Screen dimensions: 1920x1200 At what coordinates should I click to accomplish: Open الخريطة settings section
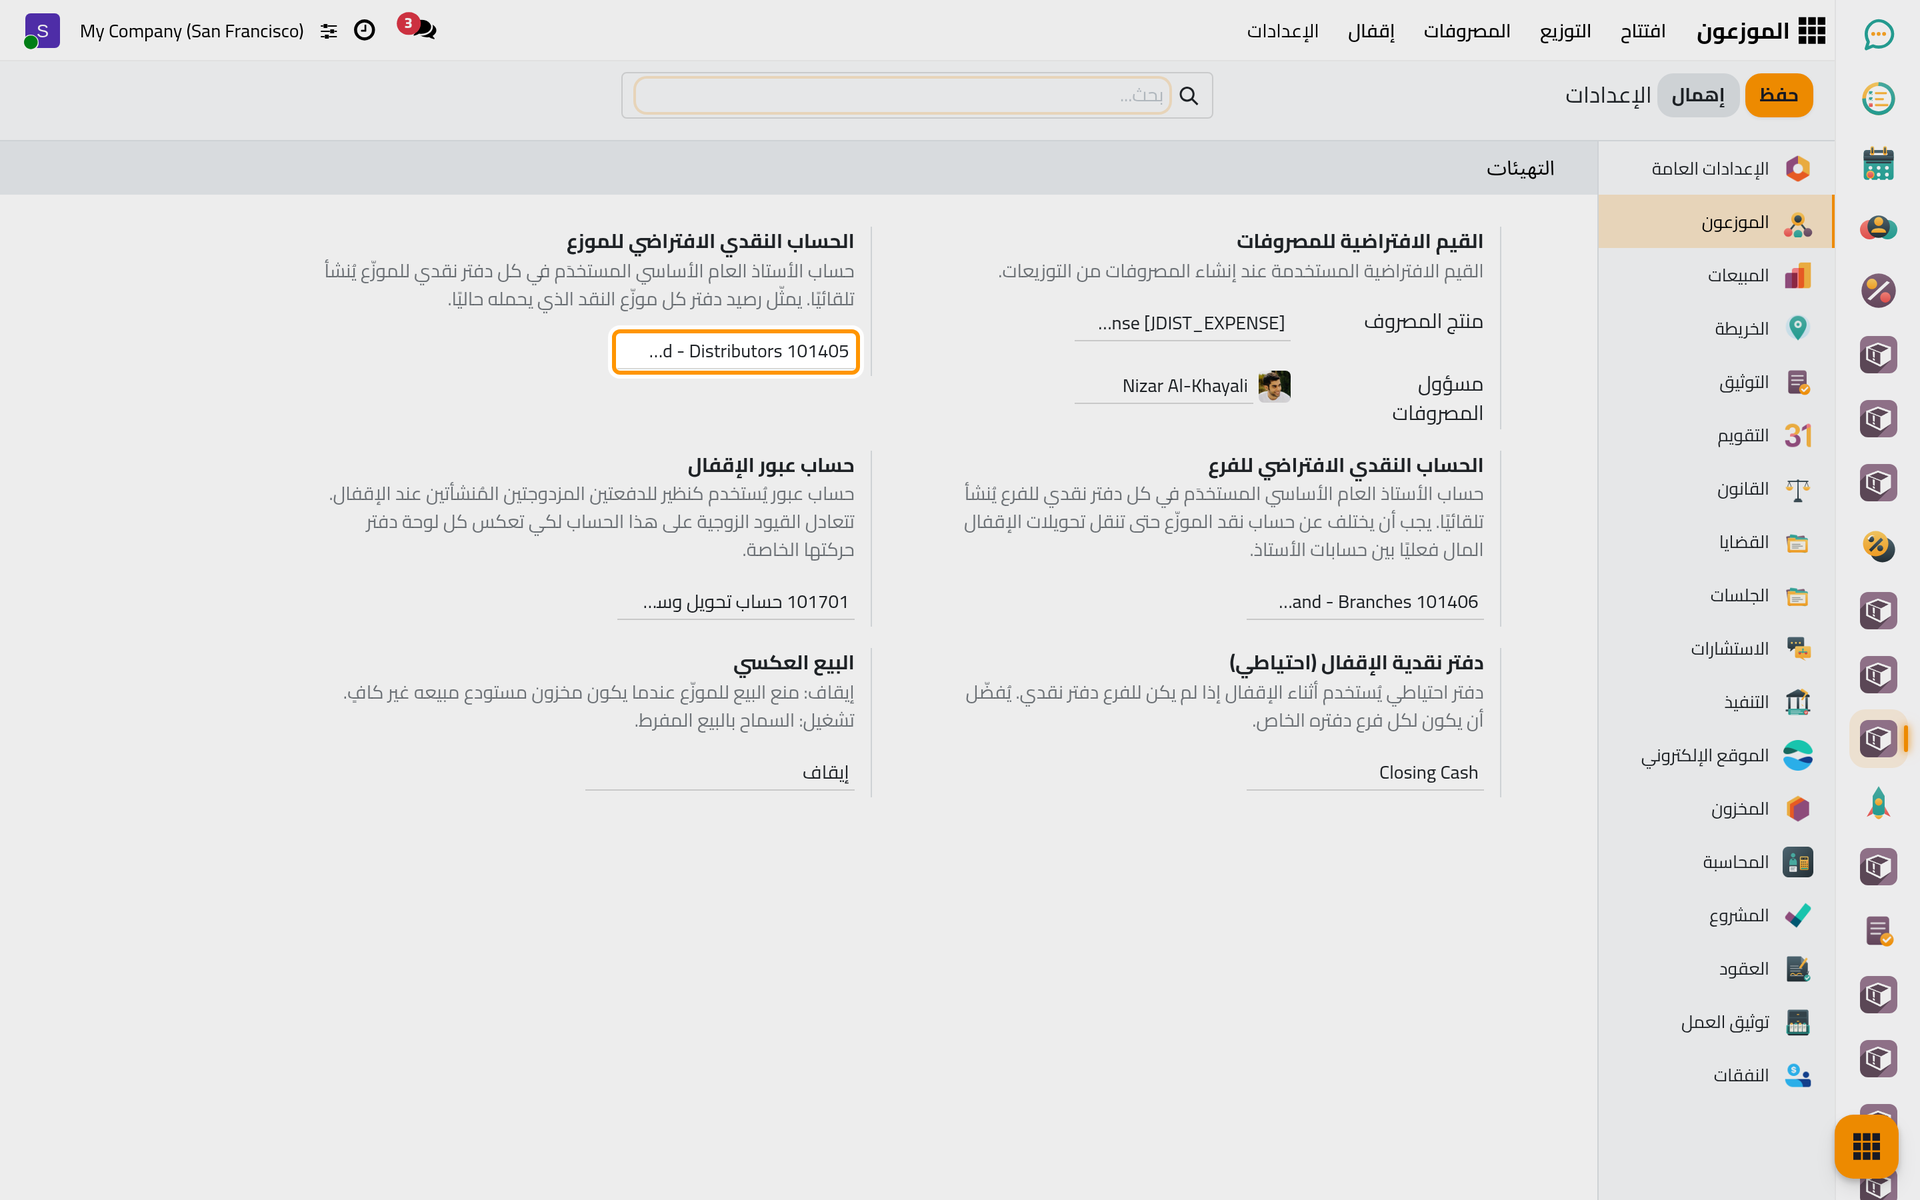click(1716, 328)
